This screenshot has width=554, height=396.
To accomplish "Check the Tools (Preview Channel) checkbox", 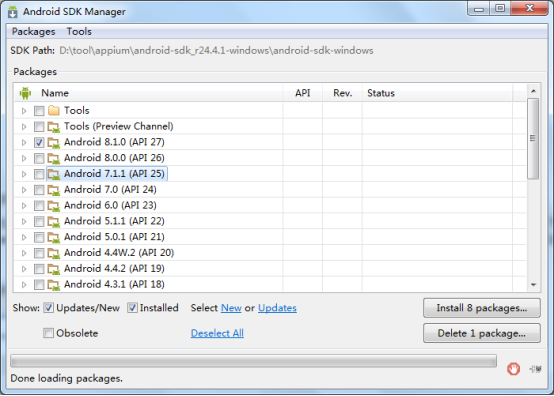I will (x=39, y=127).
